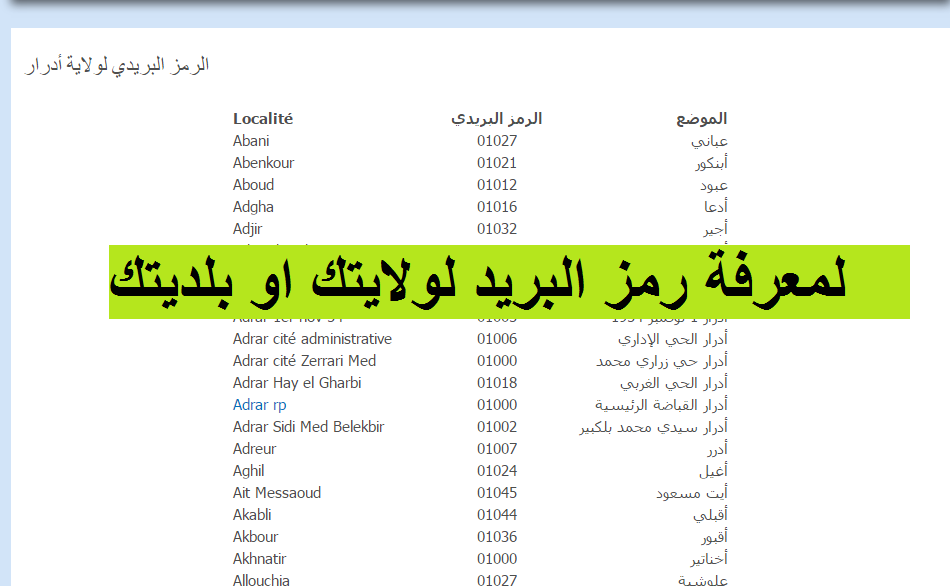Select Adrar Hay el Gharbi entry

pyautogui.click(x=297, y=383)
